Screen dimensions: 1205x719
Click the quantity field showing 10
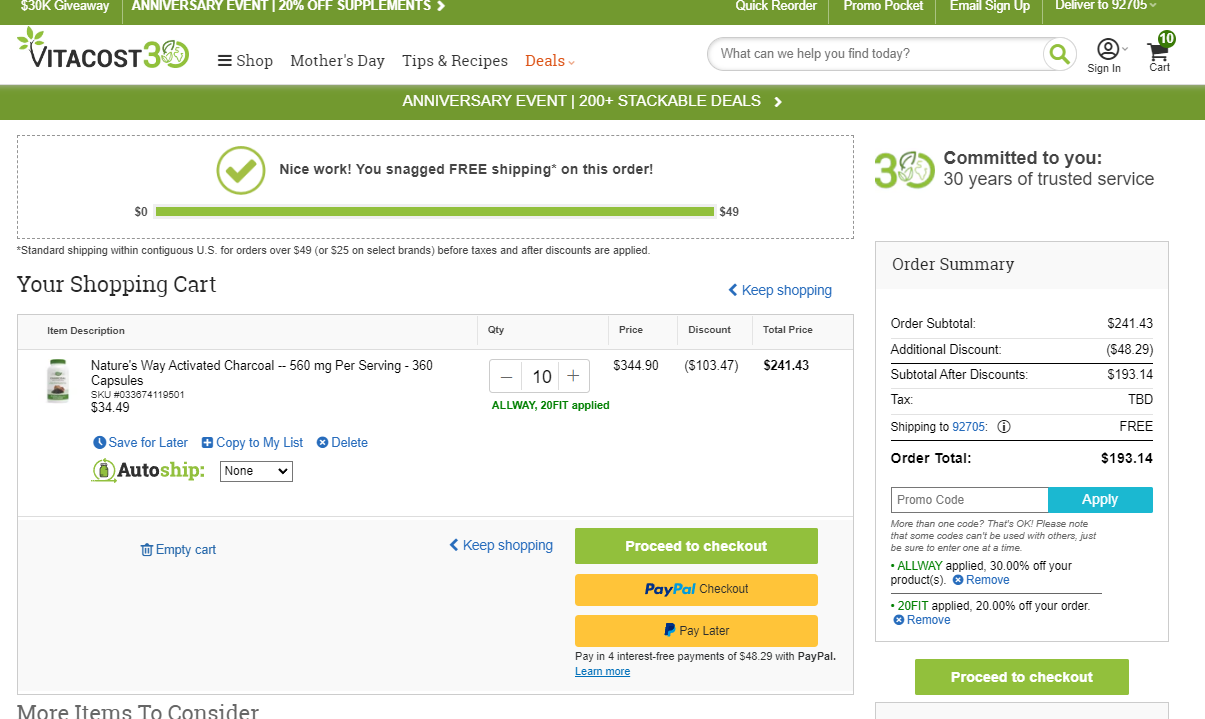pos(541,376)
